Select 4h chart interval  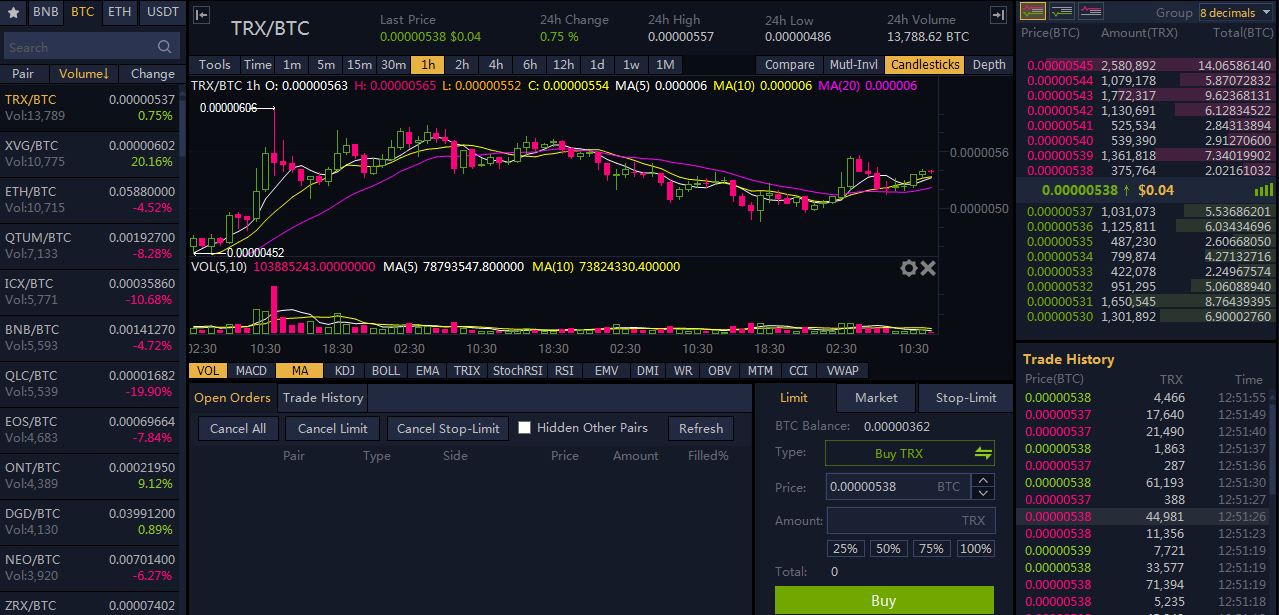point(496,64)
